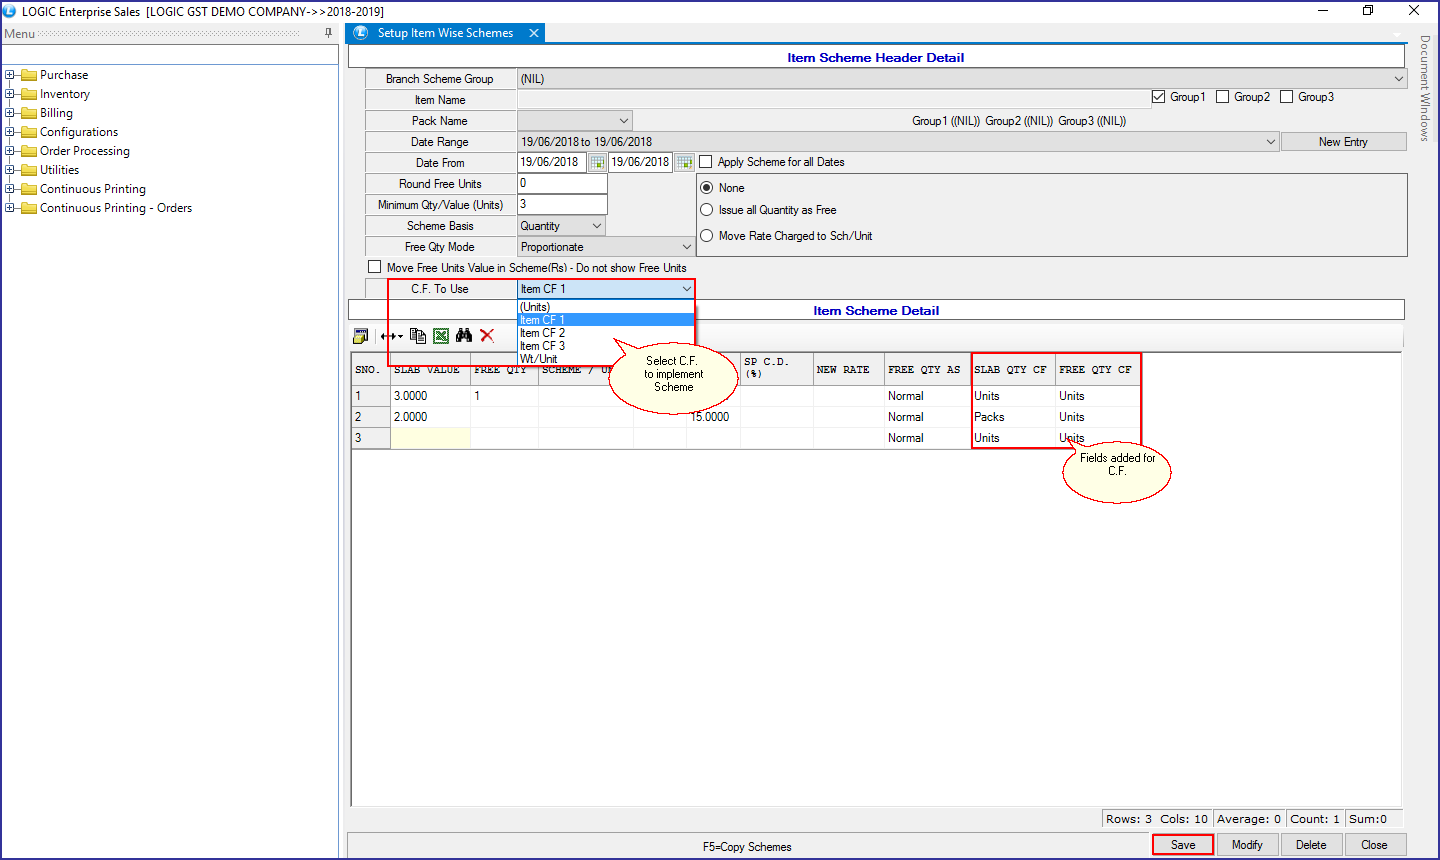Click the Minimum Qty/Value field
Image resolution: width=1440 pixels, height=860 pixels.
(x=562, y=204)
